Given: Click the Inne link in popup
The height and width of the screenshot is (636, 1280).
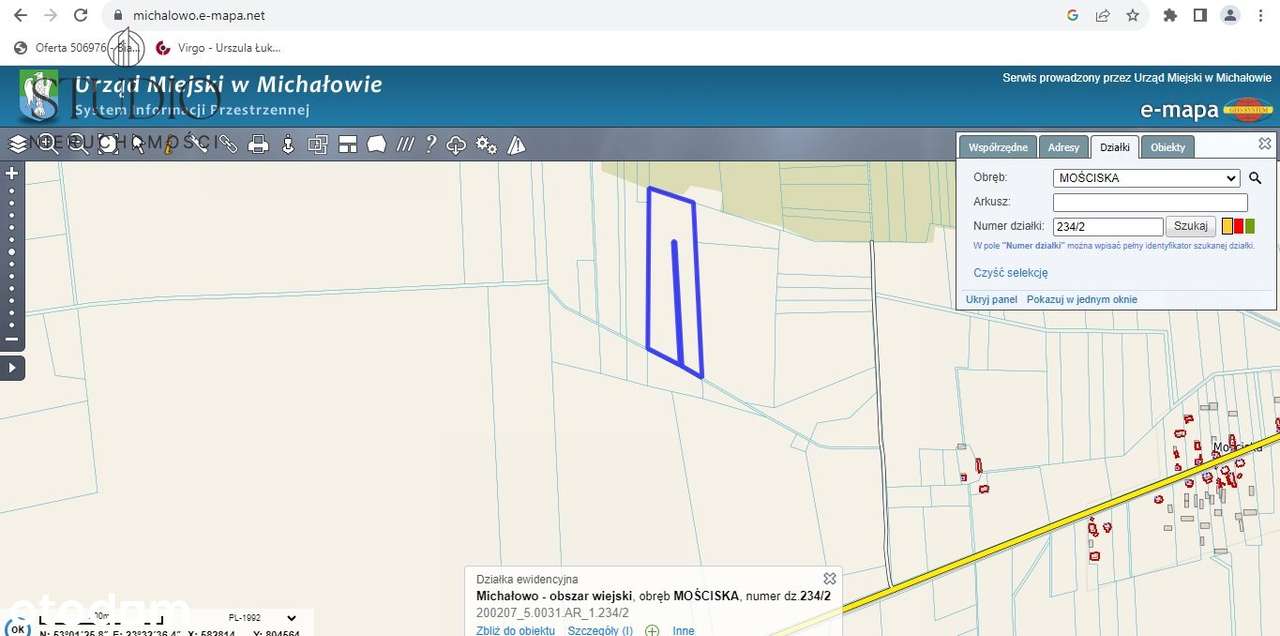Looking at the screenshot, I should pyautogui.click(x=683, y=630).
